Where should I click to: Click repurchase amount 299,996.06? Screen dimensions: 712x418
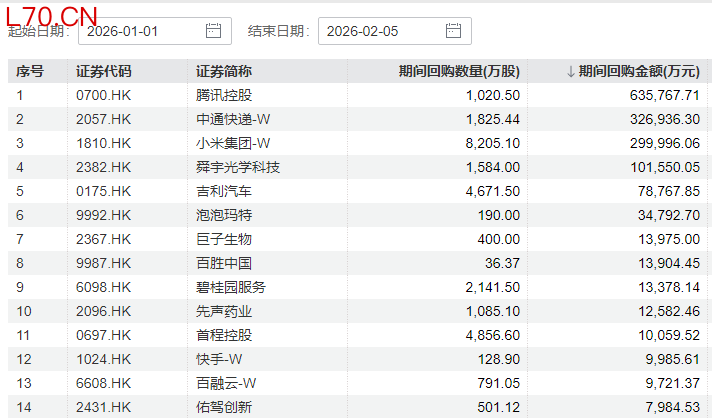[x=665, y=143]
